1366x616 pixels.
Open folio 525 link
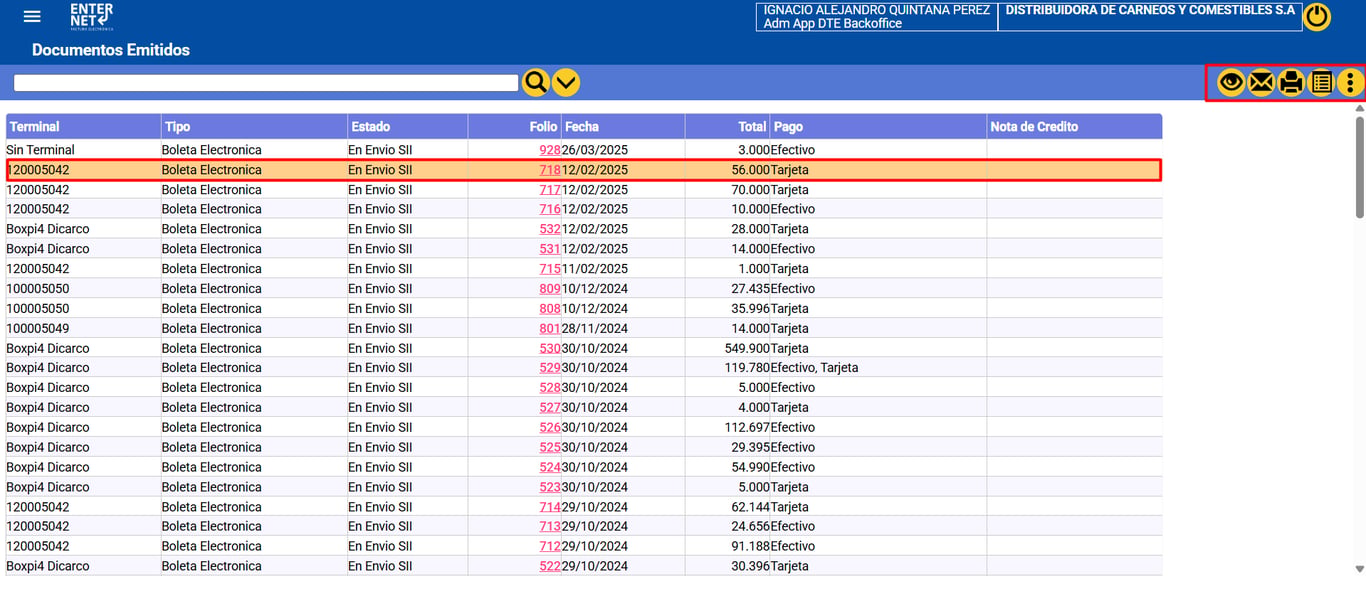(550, 447)
